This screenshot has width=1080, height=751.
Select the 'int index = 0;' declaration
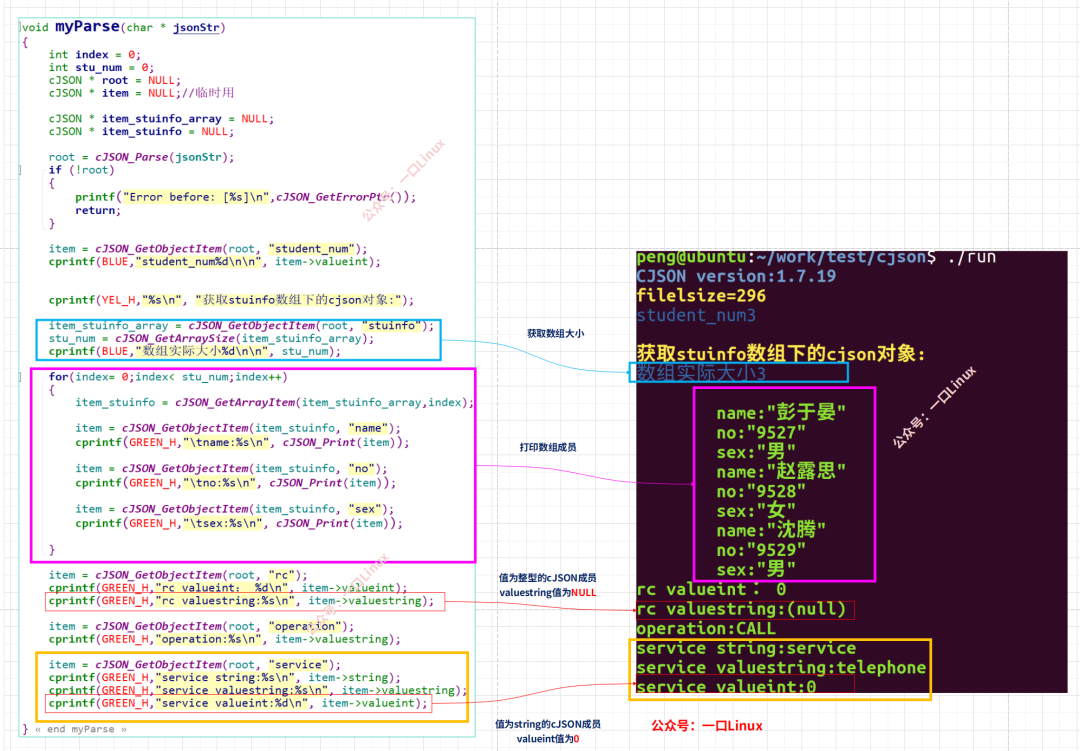point(94,54)
